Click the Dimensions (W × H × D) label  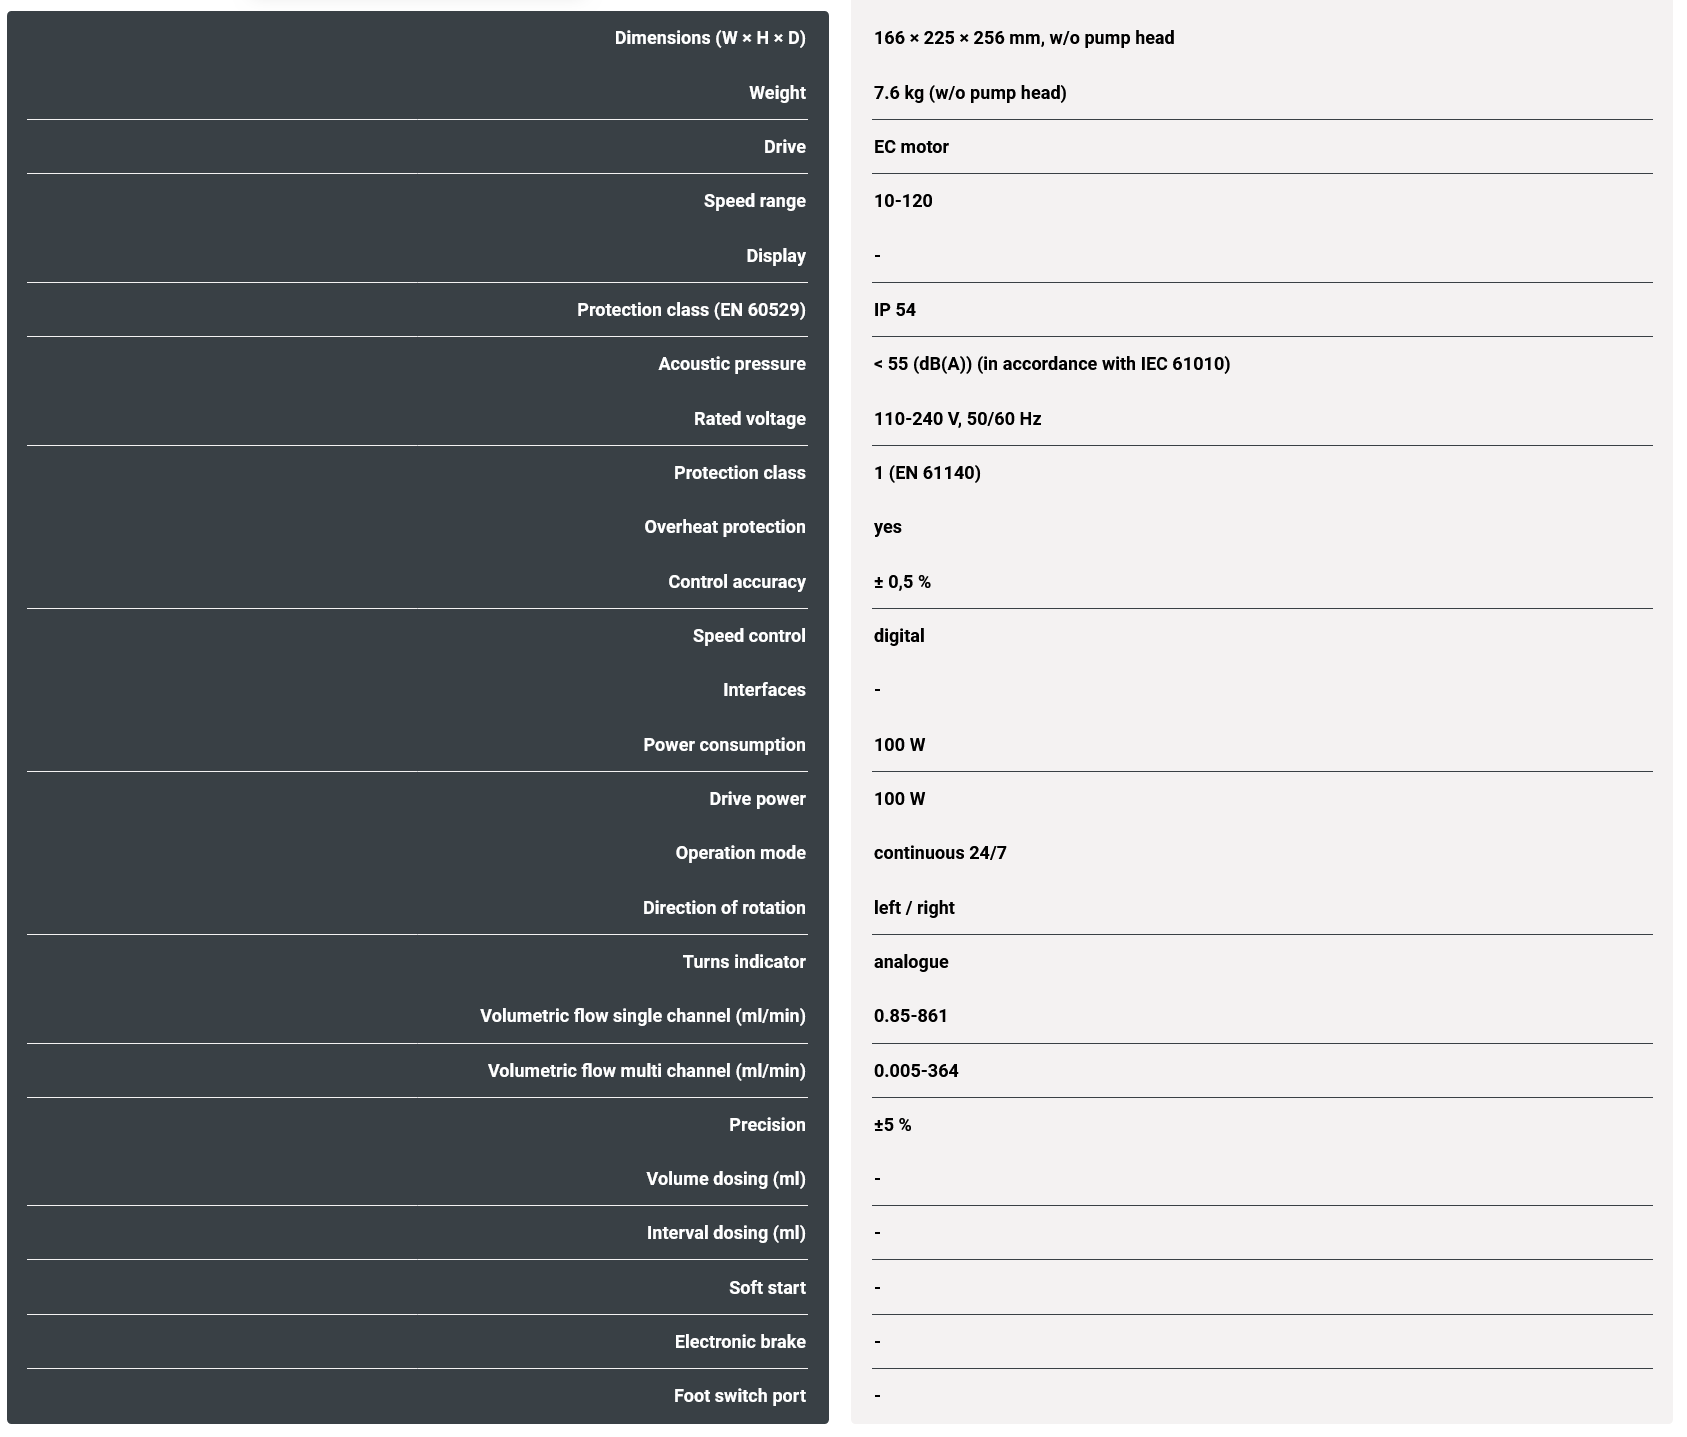[709, 38]
